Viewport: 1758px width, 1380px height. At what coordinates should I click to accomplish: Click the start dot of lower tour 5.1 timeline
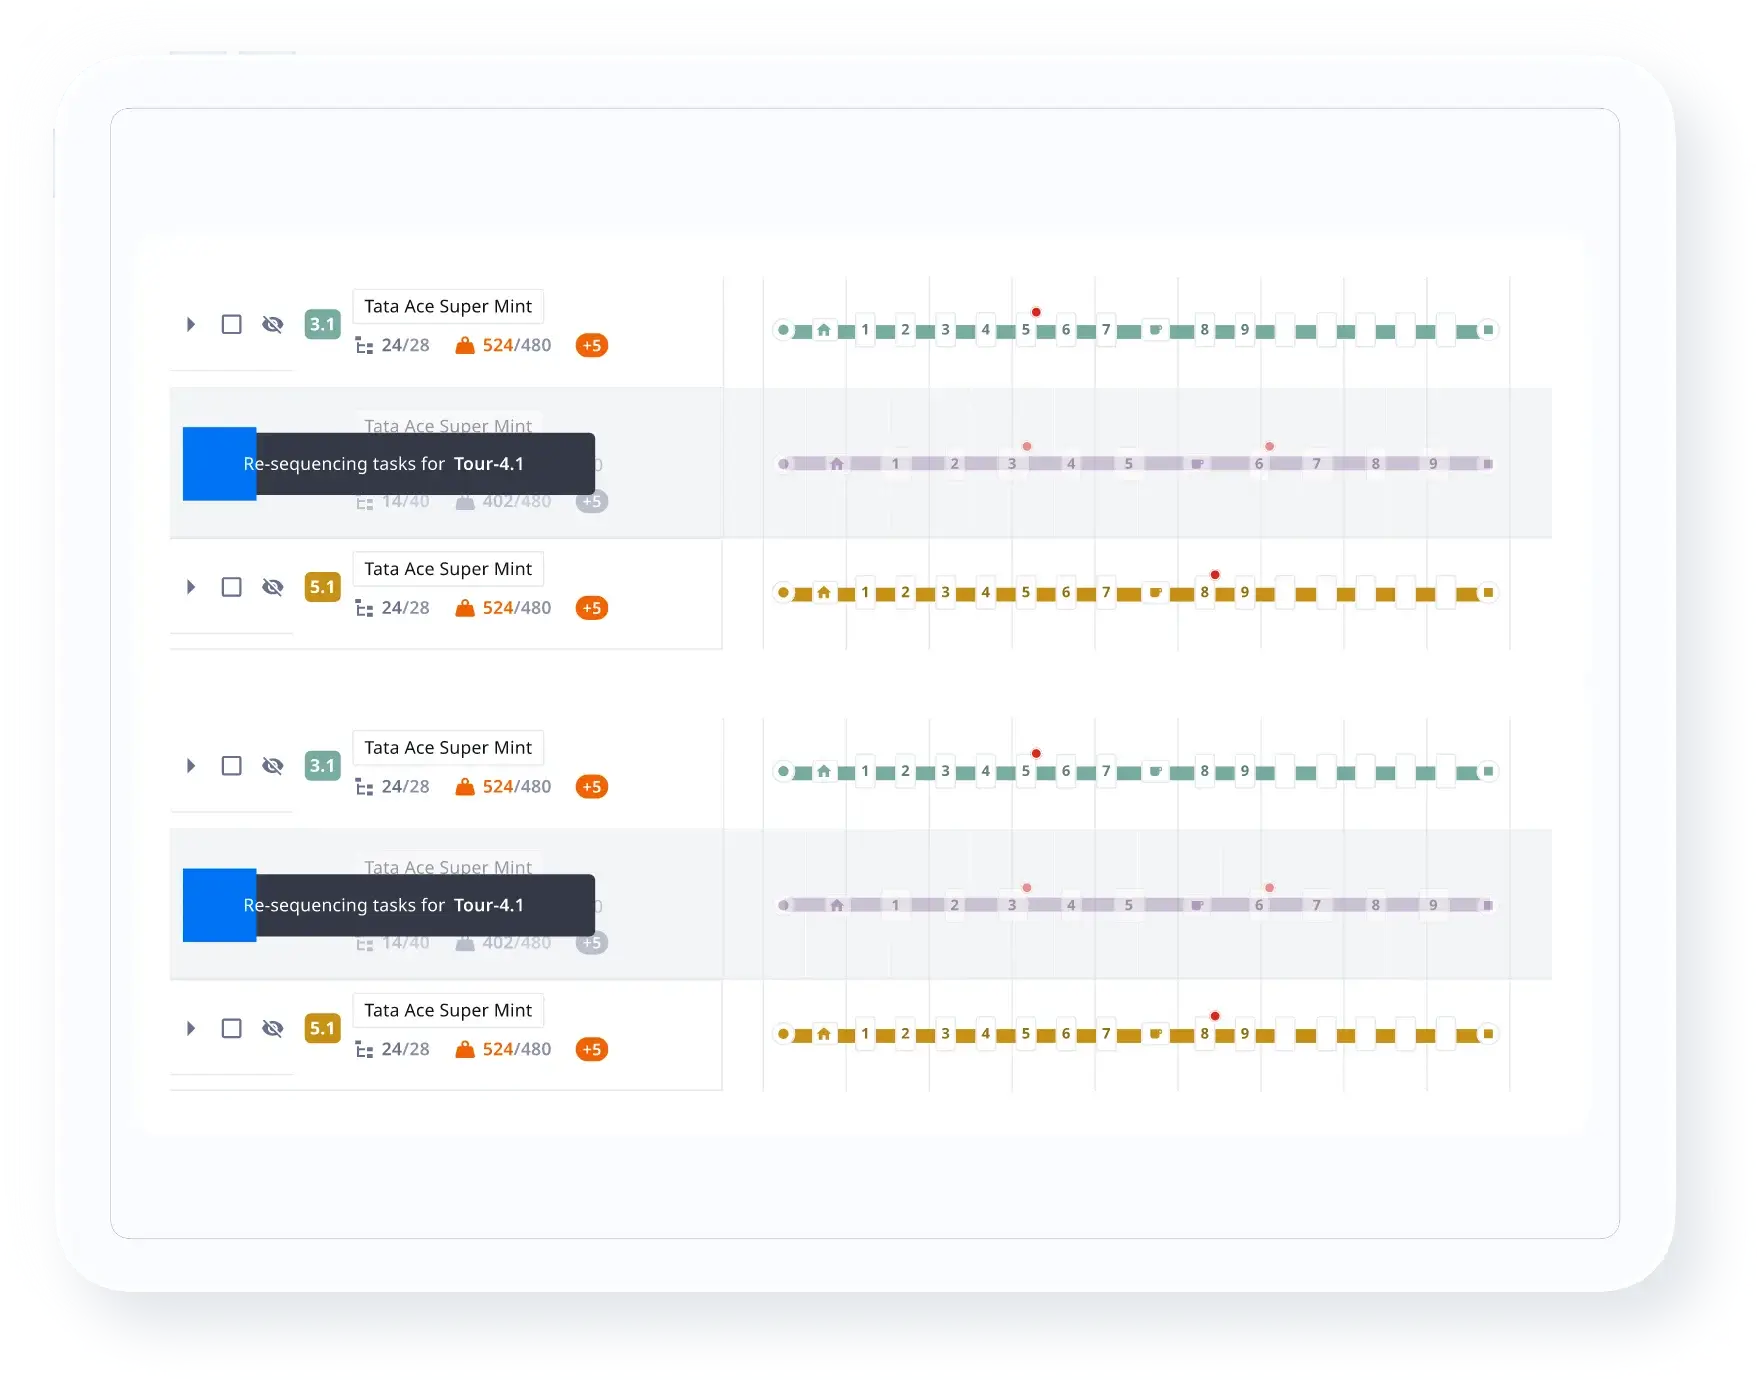point(783,1034)
